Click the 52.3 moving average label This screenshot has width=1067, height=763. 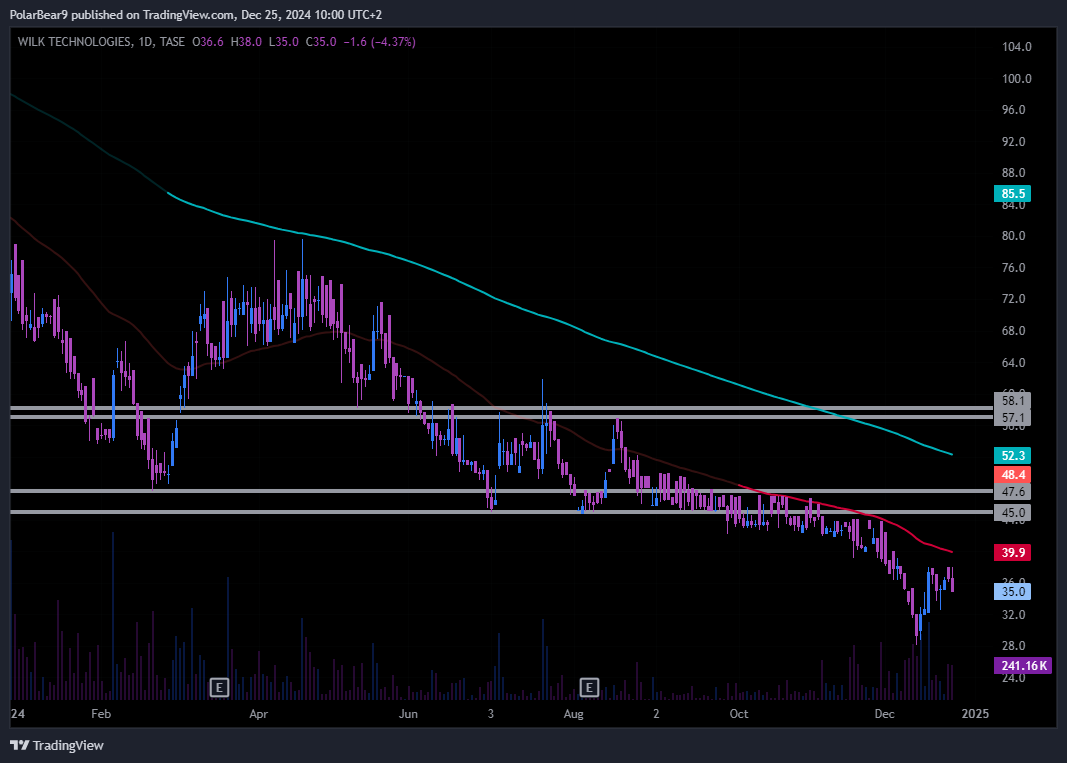click(x=1013, y=455)
